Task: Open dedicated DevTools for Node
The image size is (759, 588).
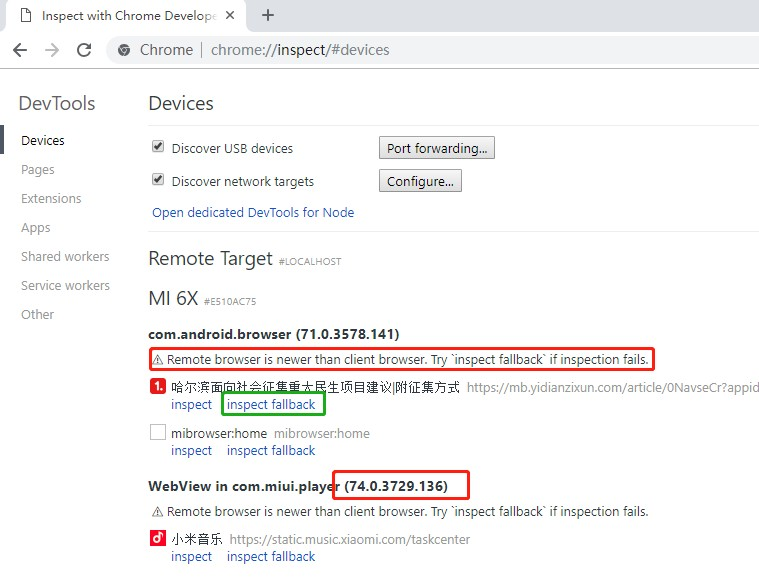Action: click(253, 212)
